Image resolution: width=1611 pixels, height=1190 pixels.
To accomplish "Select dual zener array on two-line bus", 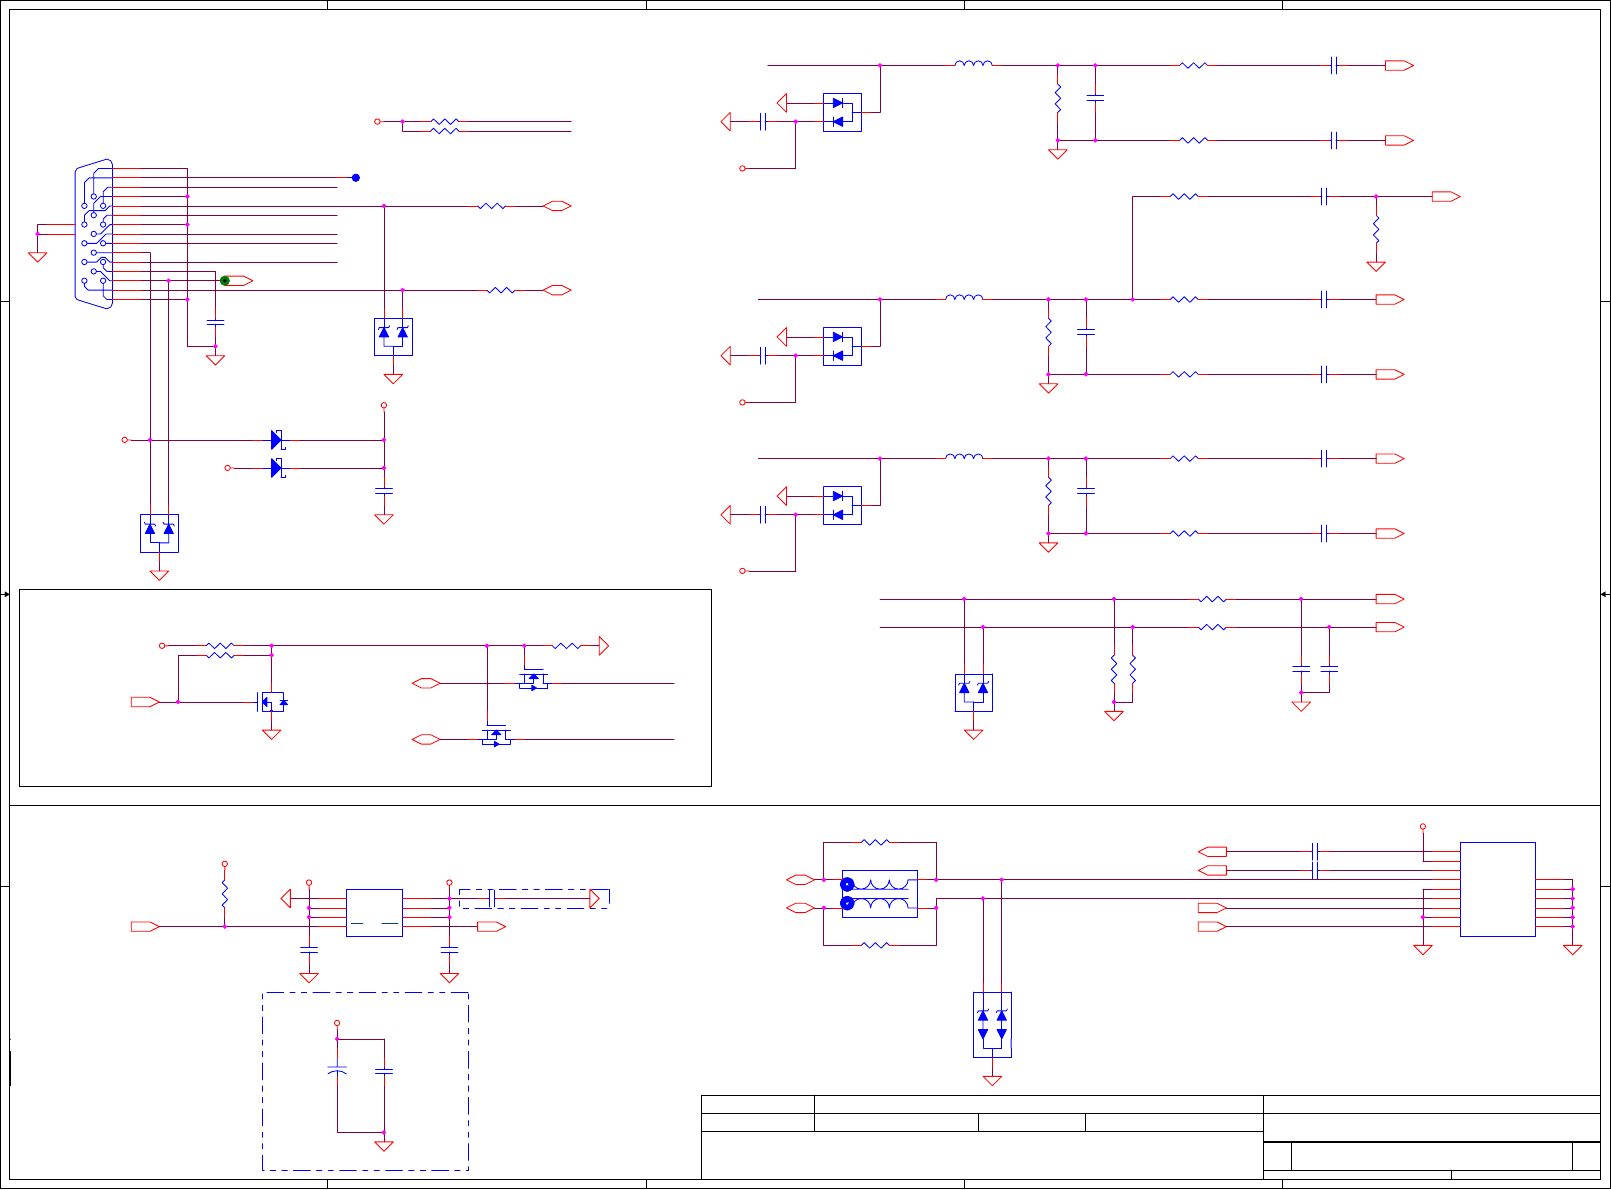I will [x=973, y=692].
